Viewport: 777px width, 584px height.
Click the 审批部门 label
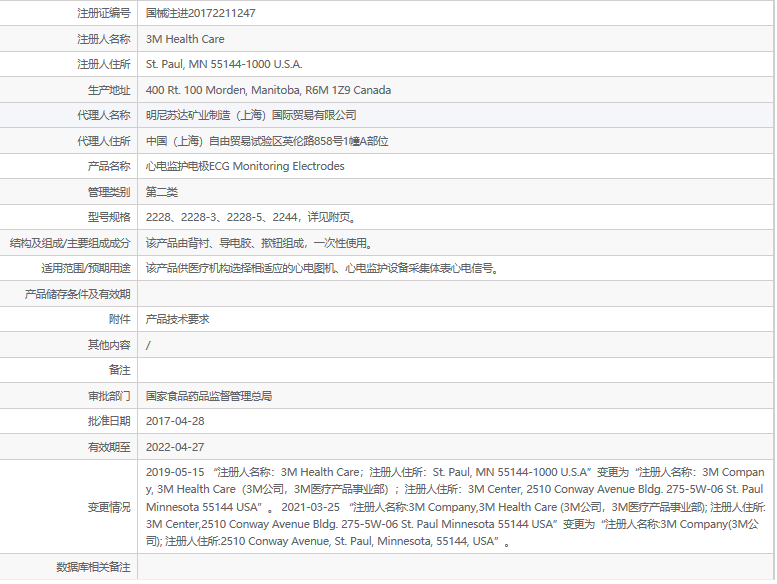point(109,396)
